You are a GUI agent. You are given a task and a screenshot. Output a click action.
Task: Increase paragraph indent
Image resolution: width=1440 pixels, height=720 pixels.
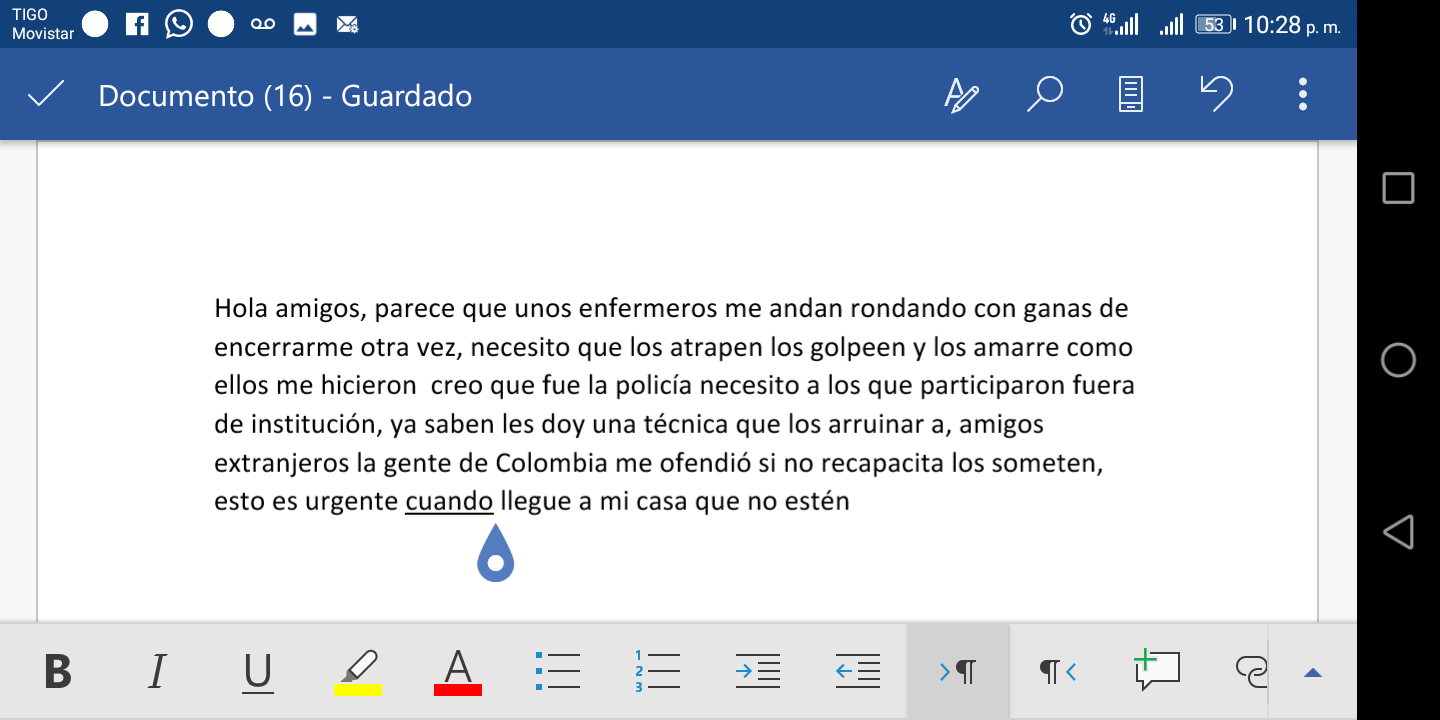(758, 671)
